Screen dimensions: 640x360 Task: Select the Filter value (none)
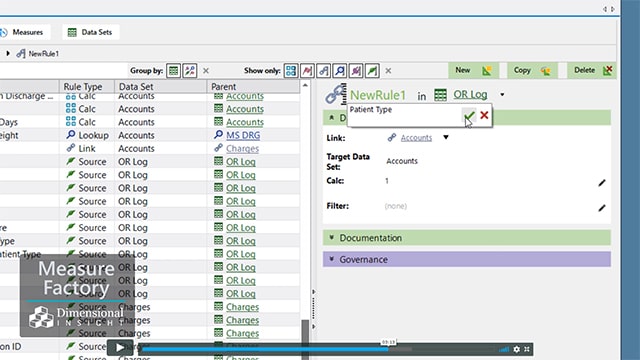(396, 206)
